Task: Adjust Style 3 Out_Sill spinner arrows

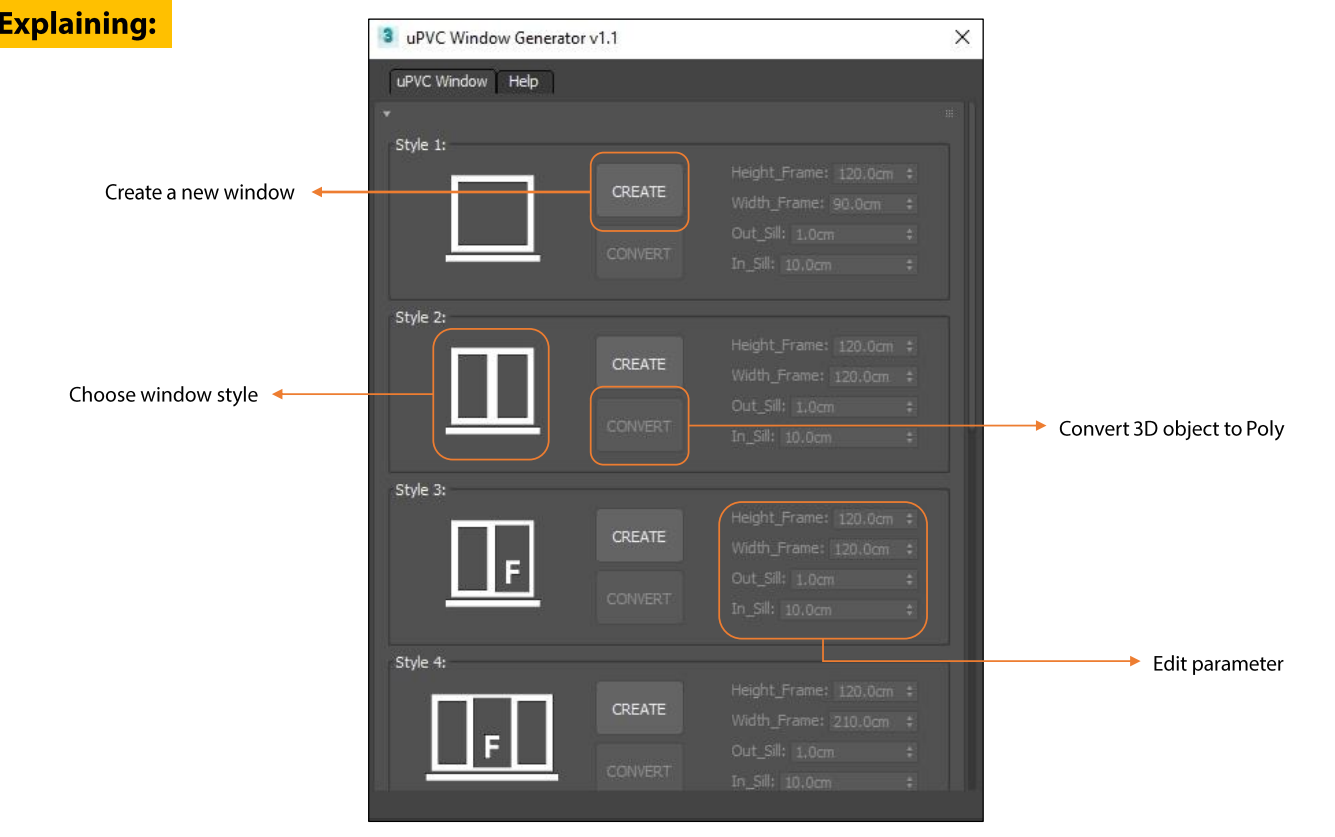Action: coord(909,580)
